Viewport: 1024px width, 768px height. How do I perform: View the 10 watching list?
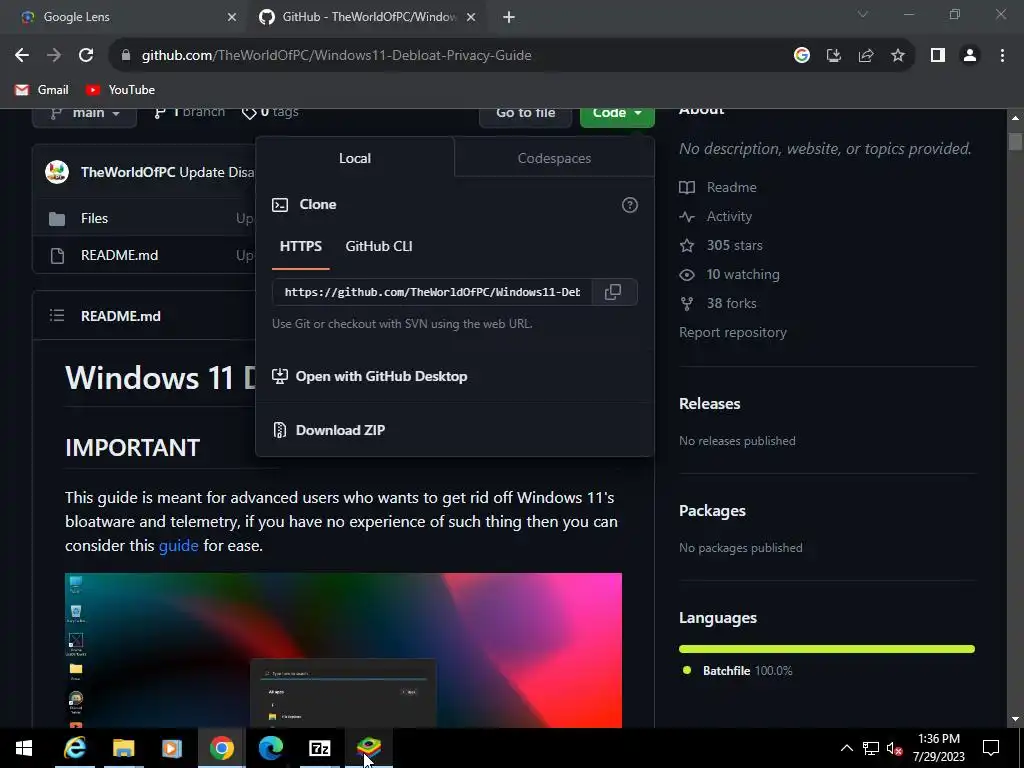[x=729, y=274]
